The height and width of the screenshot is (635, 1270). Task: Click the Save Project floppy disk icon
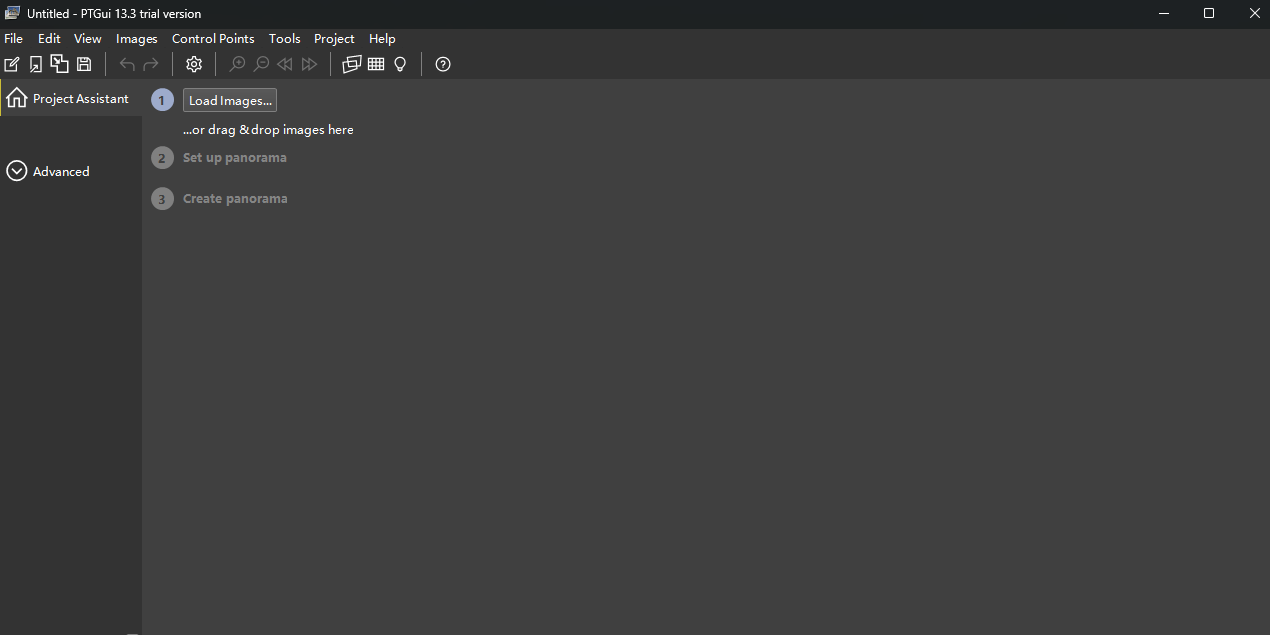84,64
